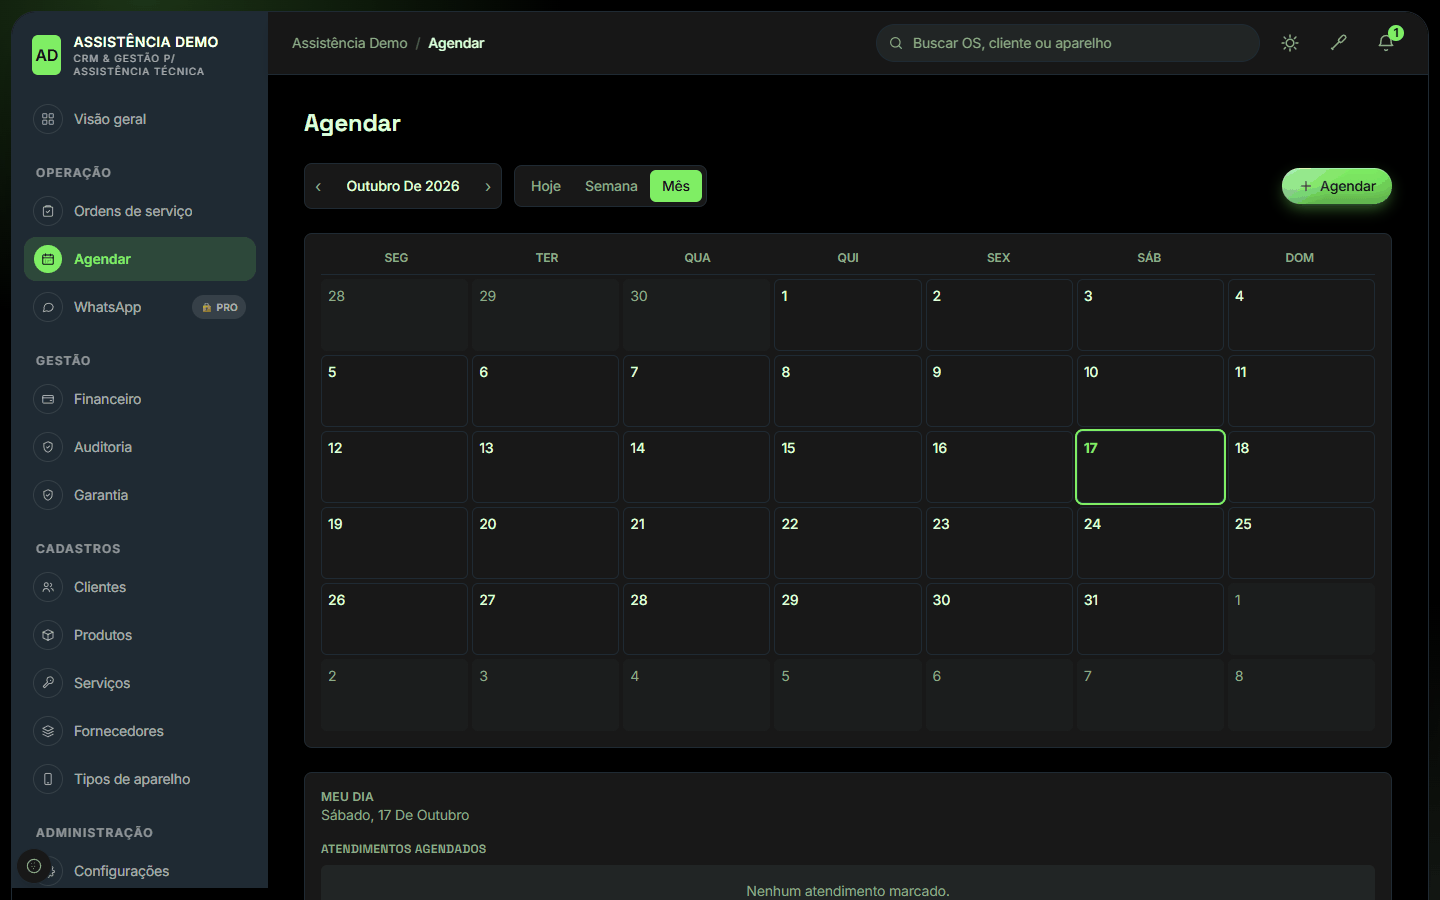The image size is (1440, 900).
Task: Click the Fornecedores layers icon
Action: pyautogui.click(x=48, y=731)
